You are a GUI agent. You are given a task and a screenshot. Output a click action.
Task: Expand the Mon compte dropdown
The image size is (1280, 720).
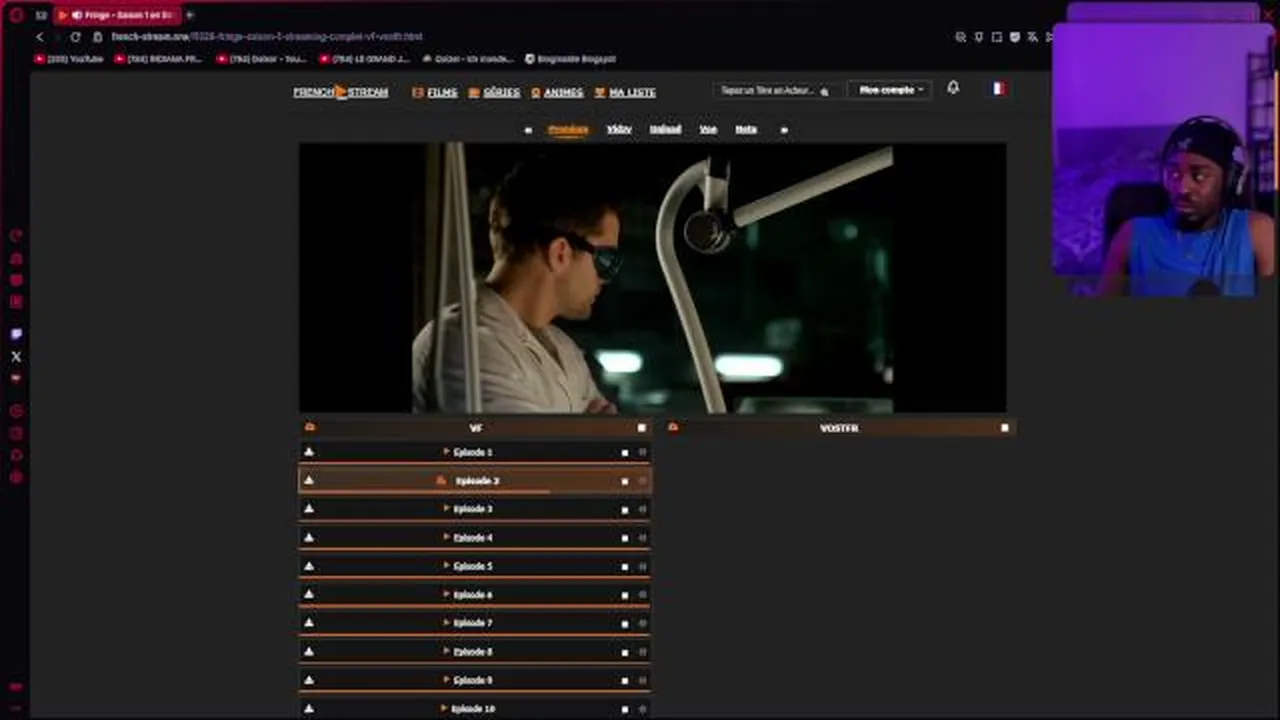point(890,90)
